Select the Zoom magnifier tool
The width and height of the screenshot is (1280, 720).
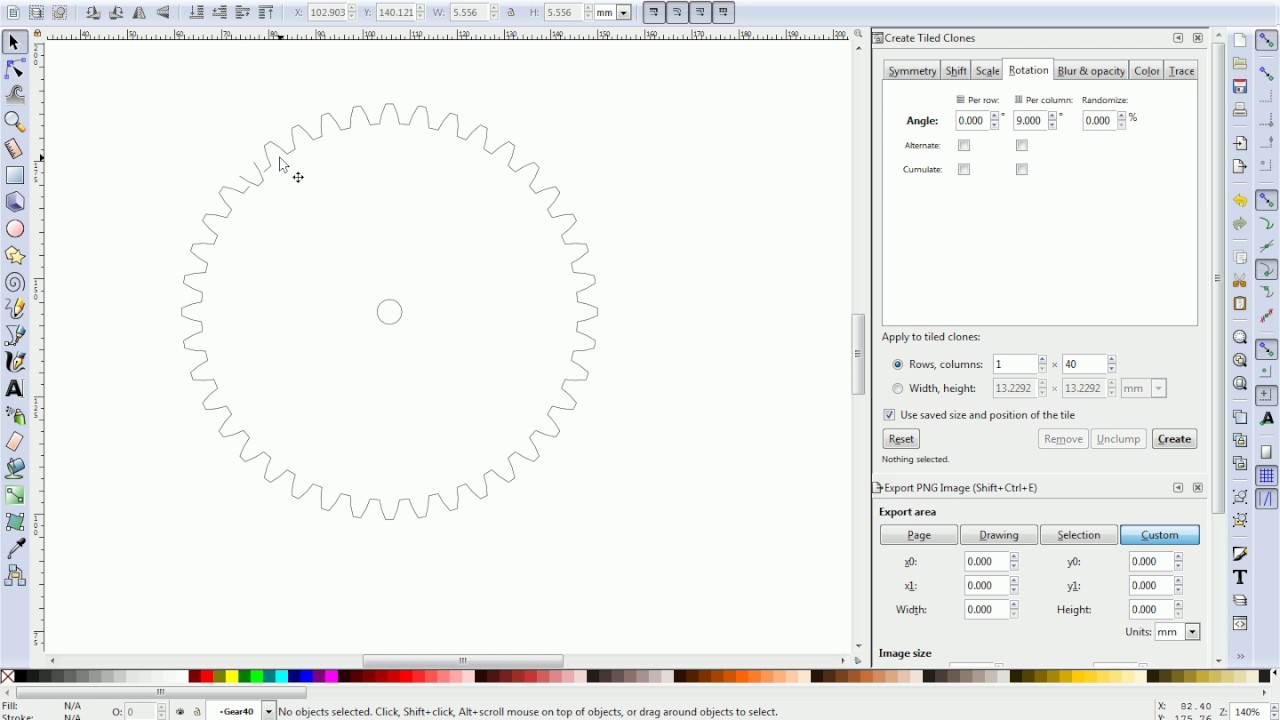(x=15, y=121)
